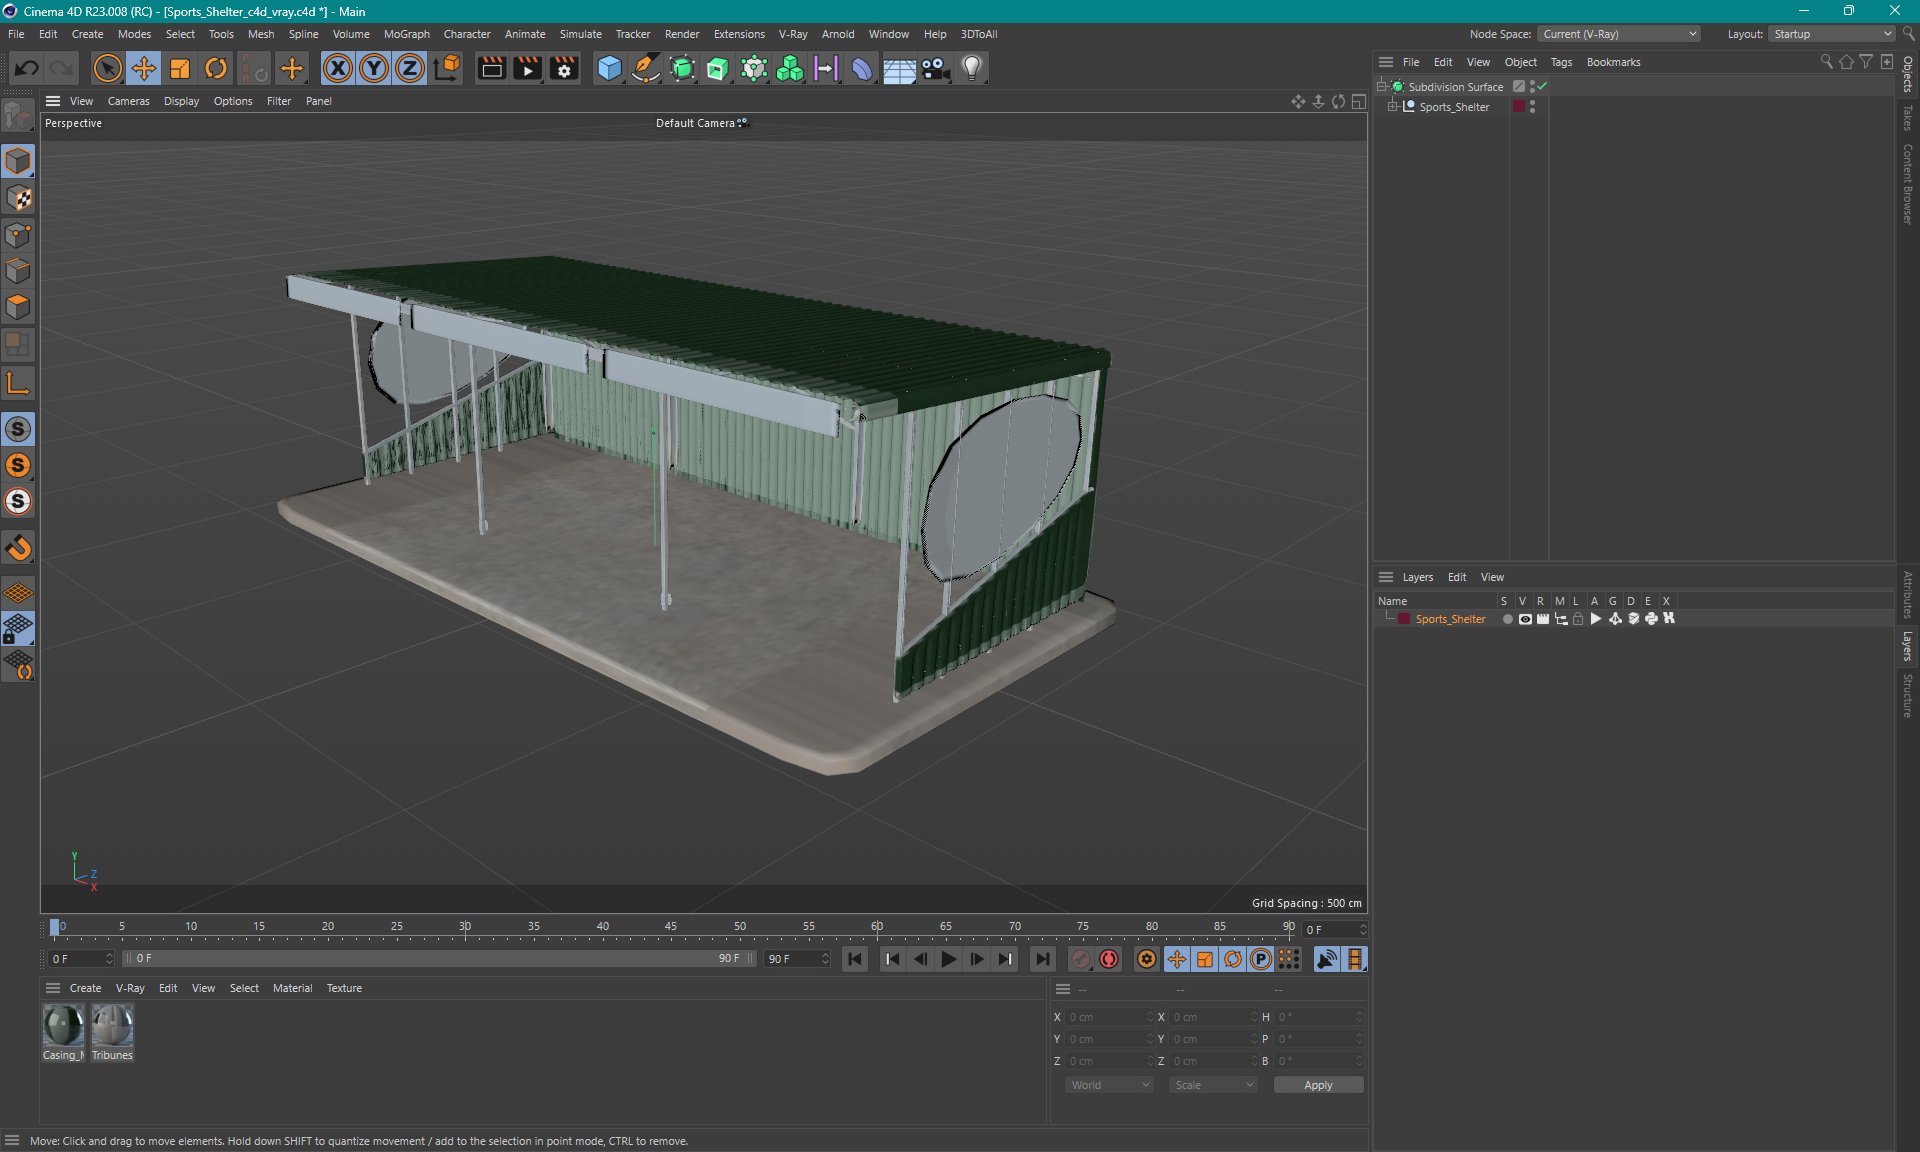Toggle coordinate system icon

tap(447, 68)
